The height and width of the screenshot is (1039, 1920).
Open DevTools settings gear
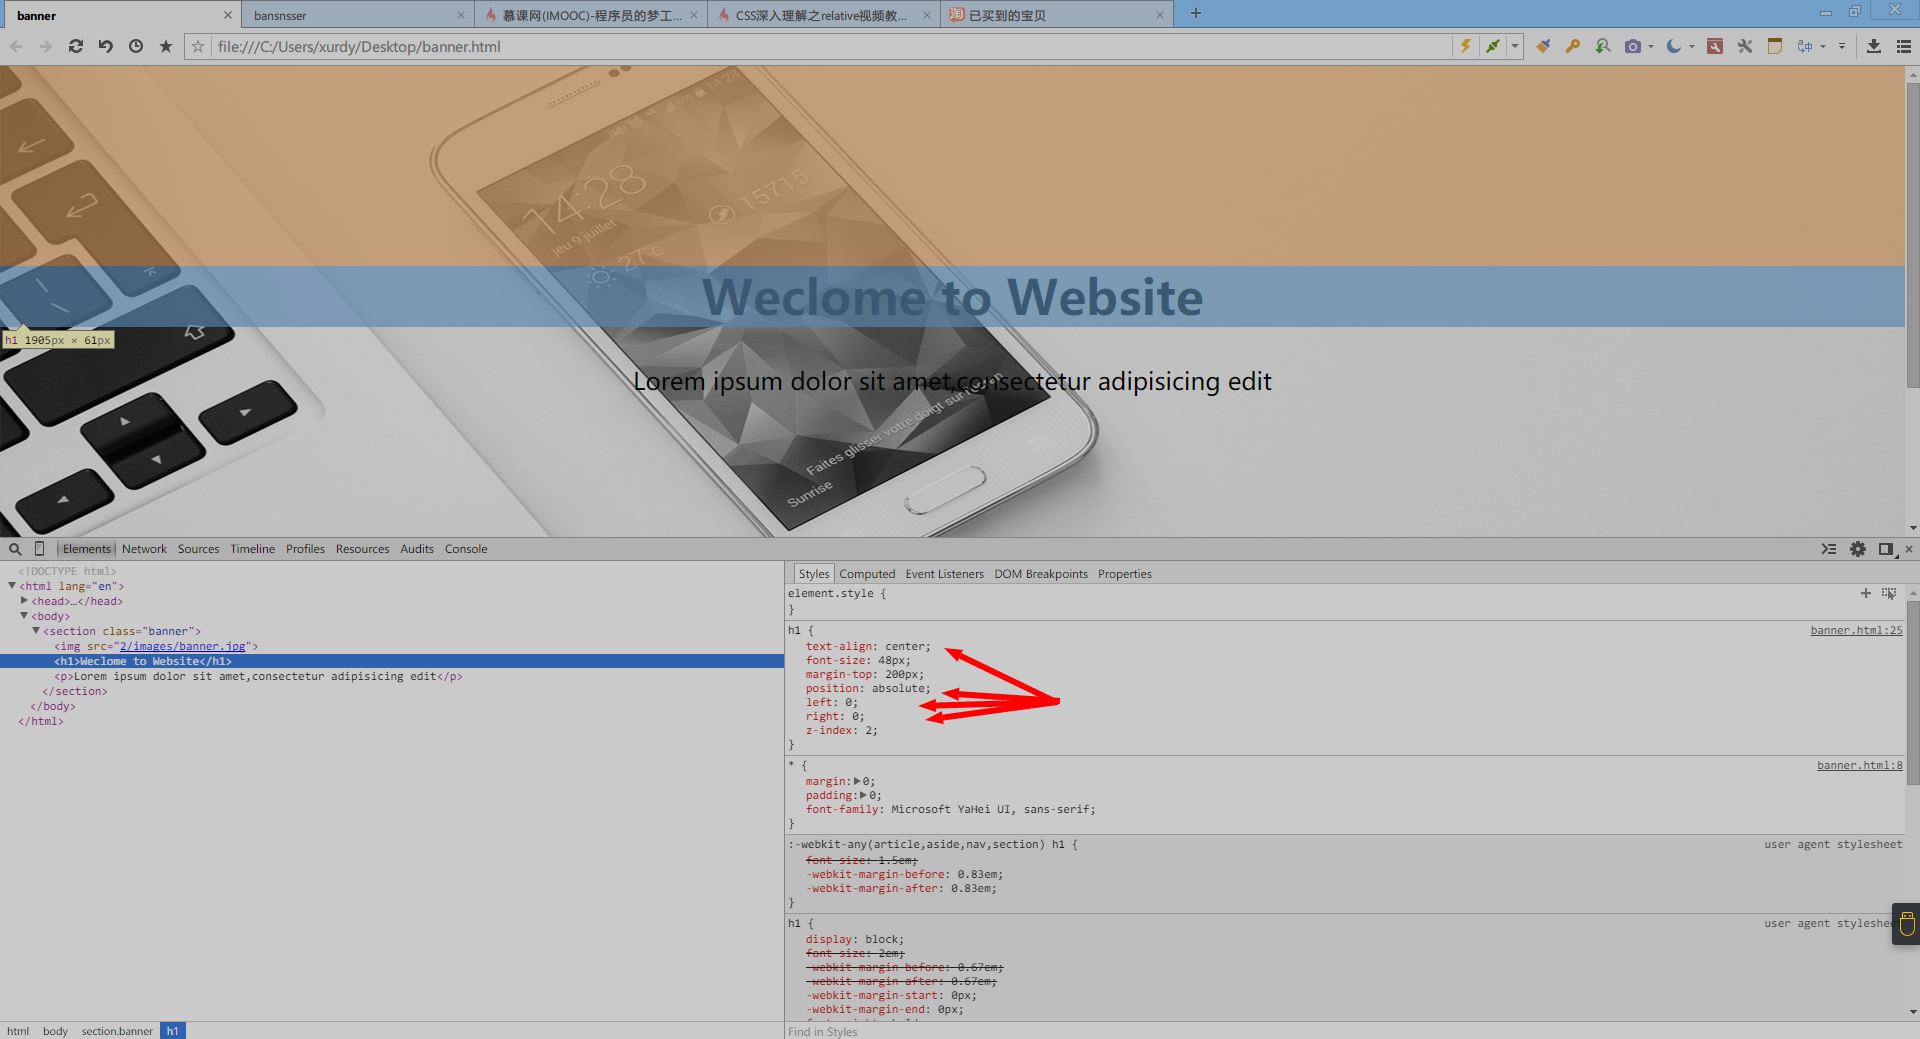click(x=1858, y=549)
